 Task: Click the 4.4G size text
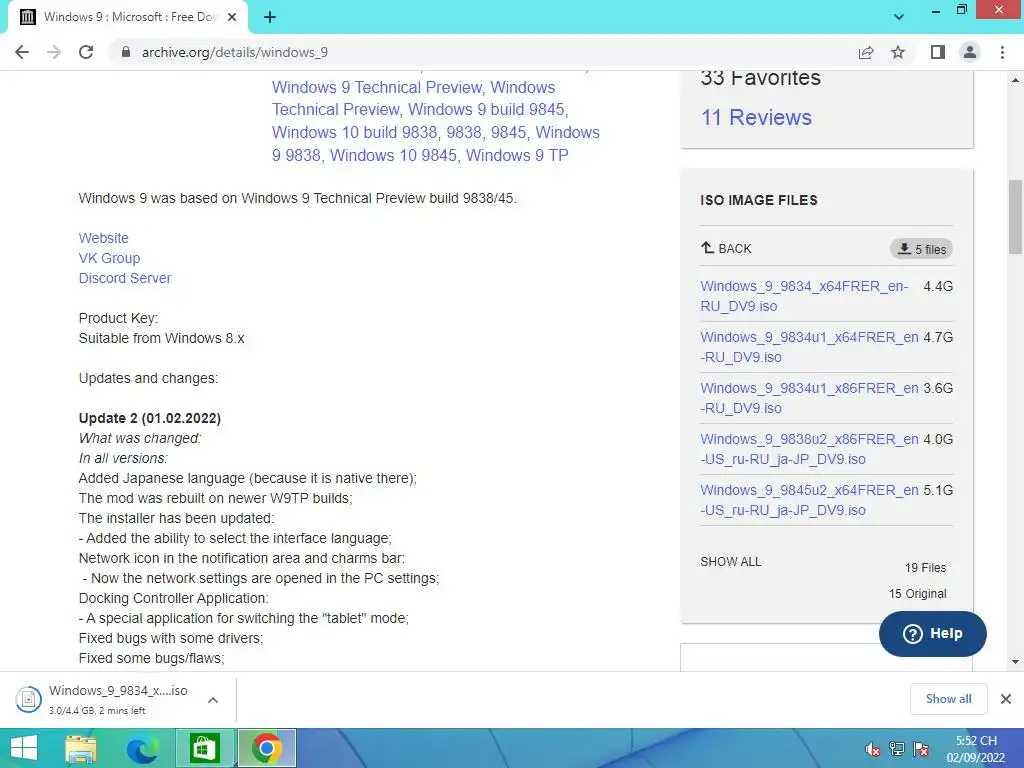click(938, 286)
